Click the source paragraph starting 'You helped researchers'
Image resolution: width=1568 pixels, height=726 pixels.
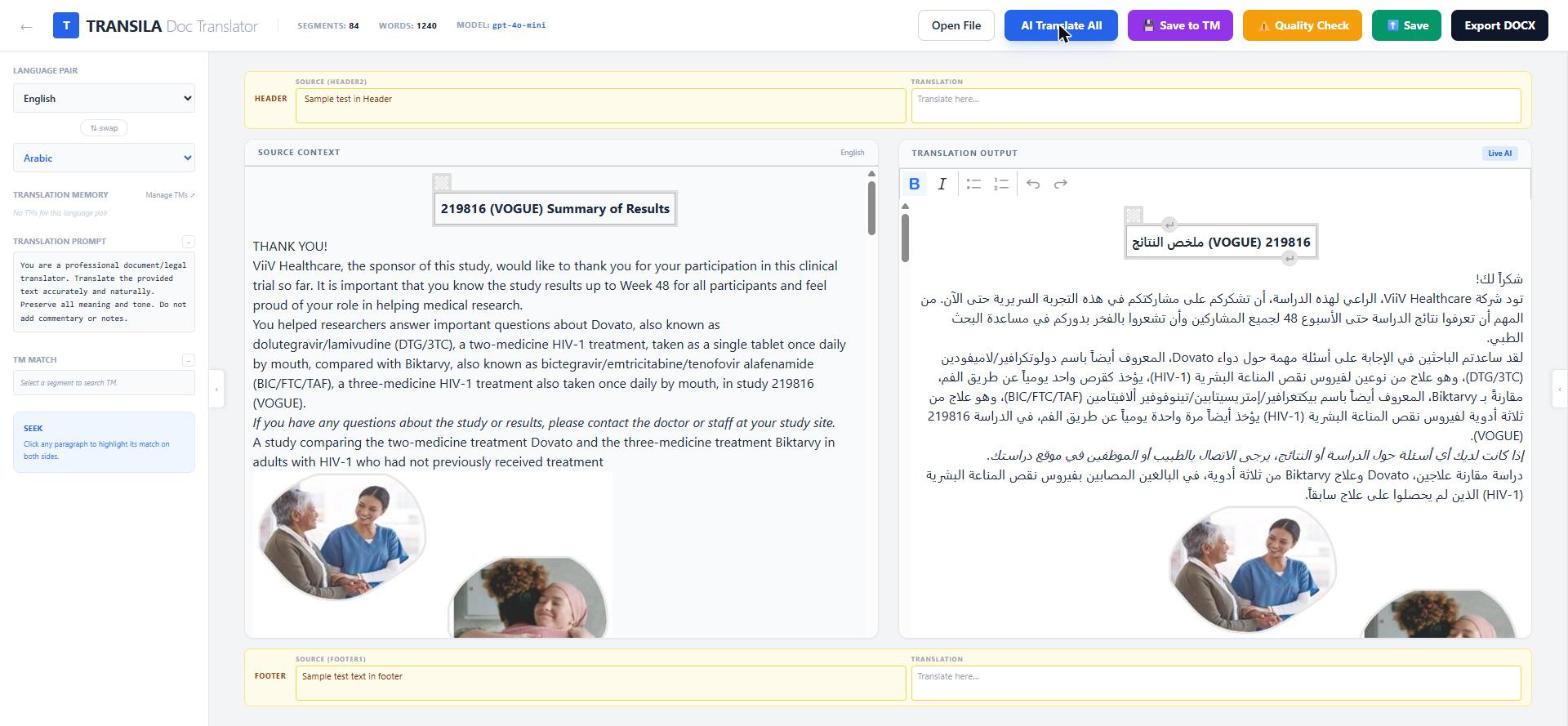click(x=550, y=364)
